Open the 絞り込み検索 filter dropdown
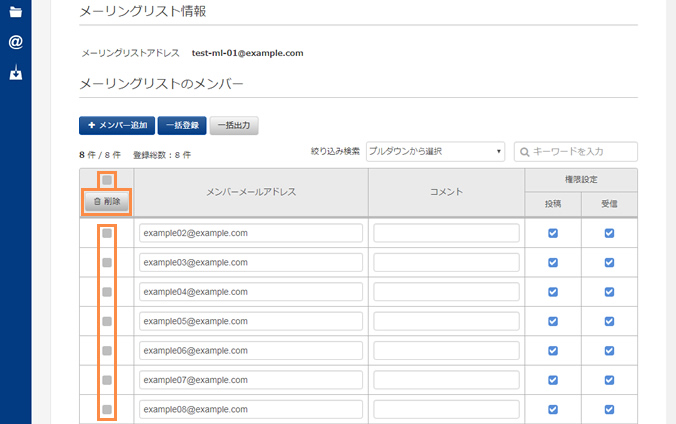Viewport: 676px width, 424px height. (435, 151)
